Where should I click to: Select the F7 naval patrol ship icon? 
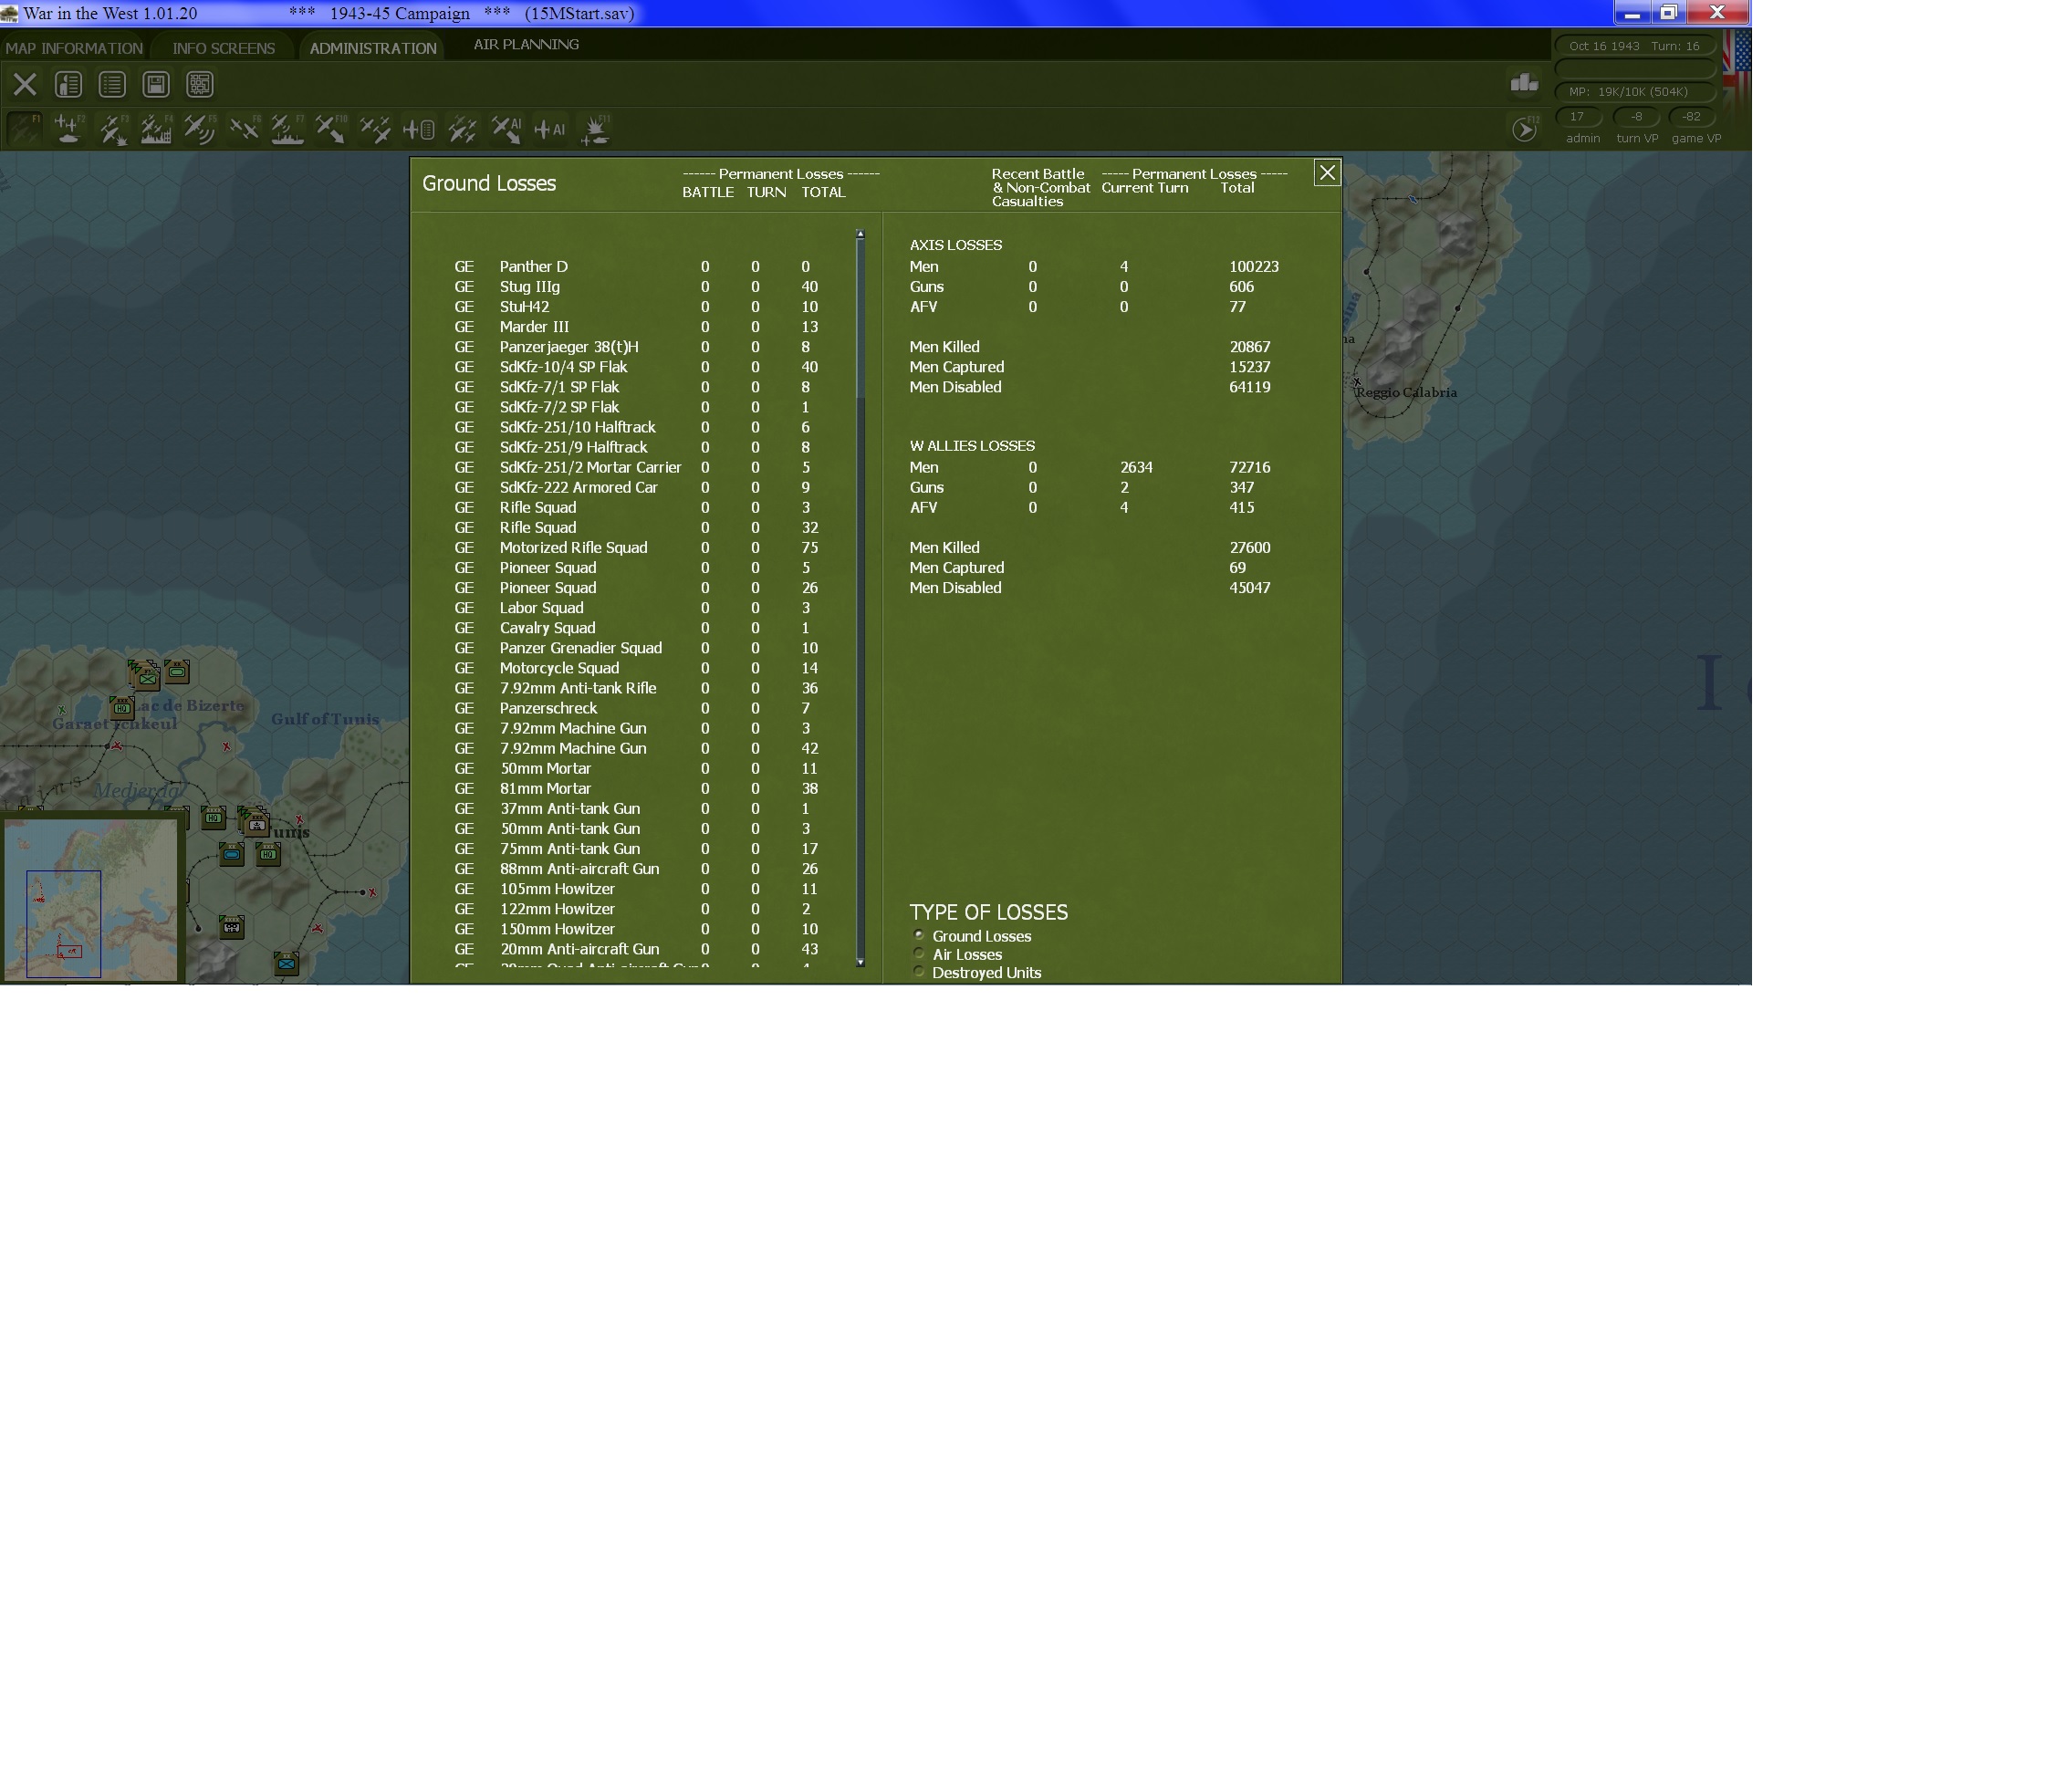coord(288,129)
